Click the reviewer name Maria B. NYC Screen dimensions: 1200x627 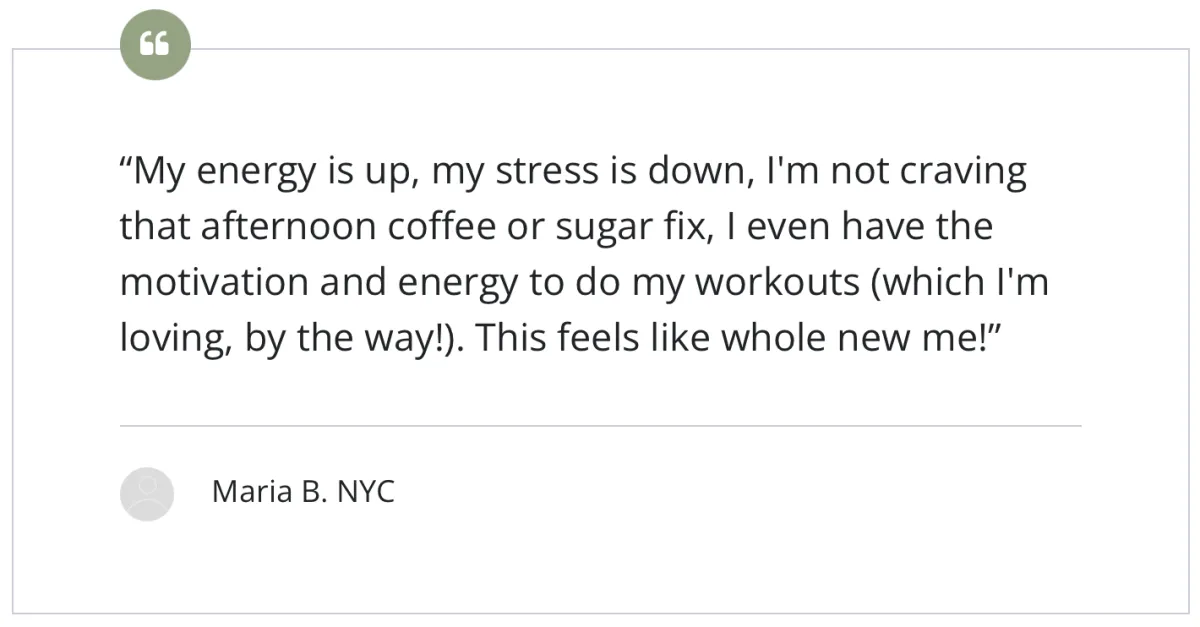(x=303, y=492)
